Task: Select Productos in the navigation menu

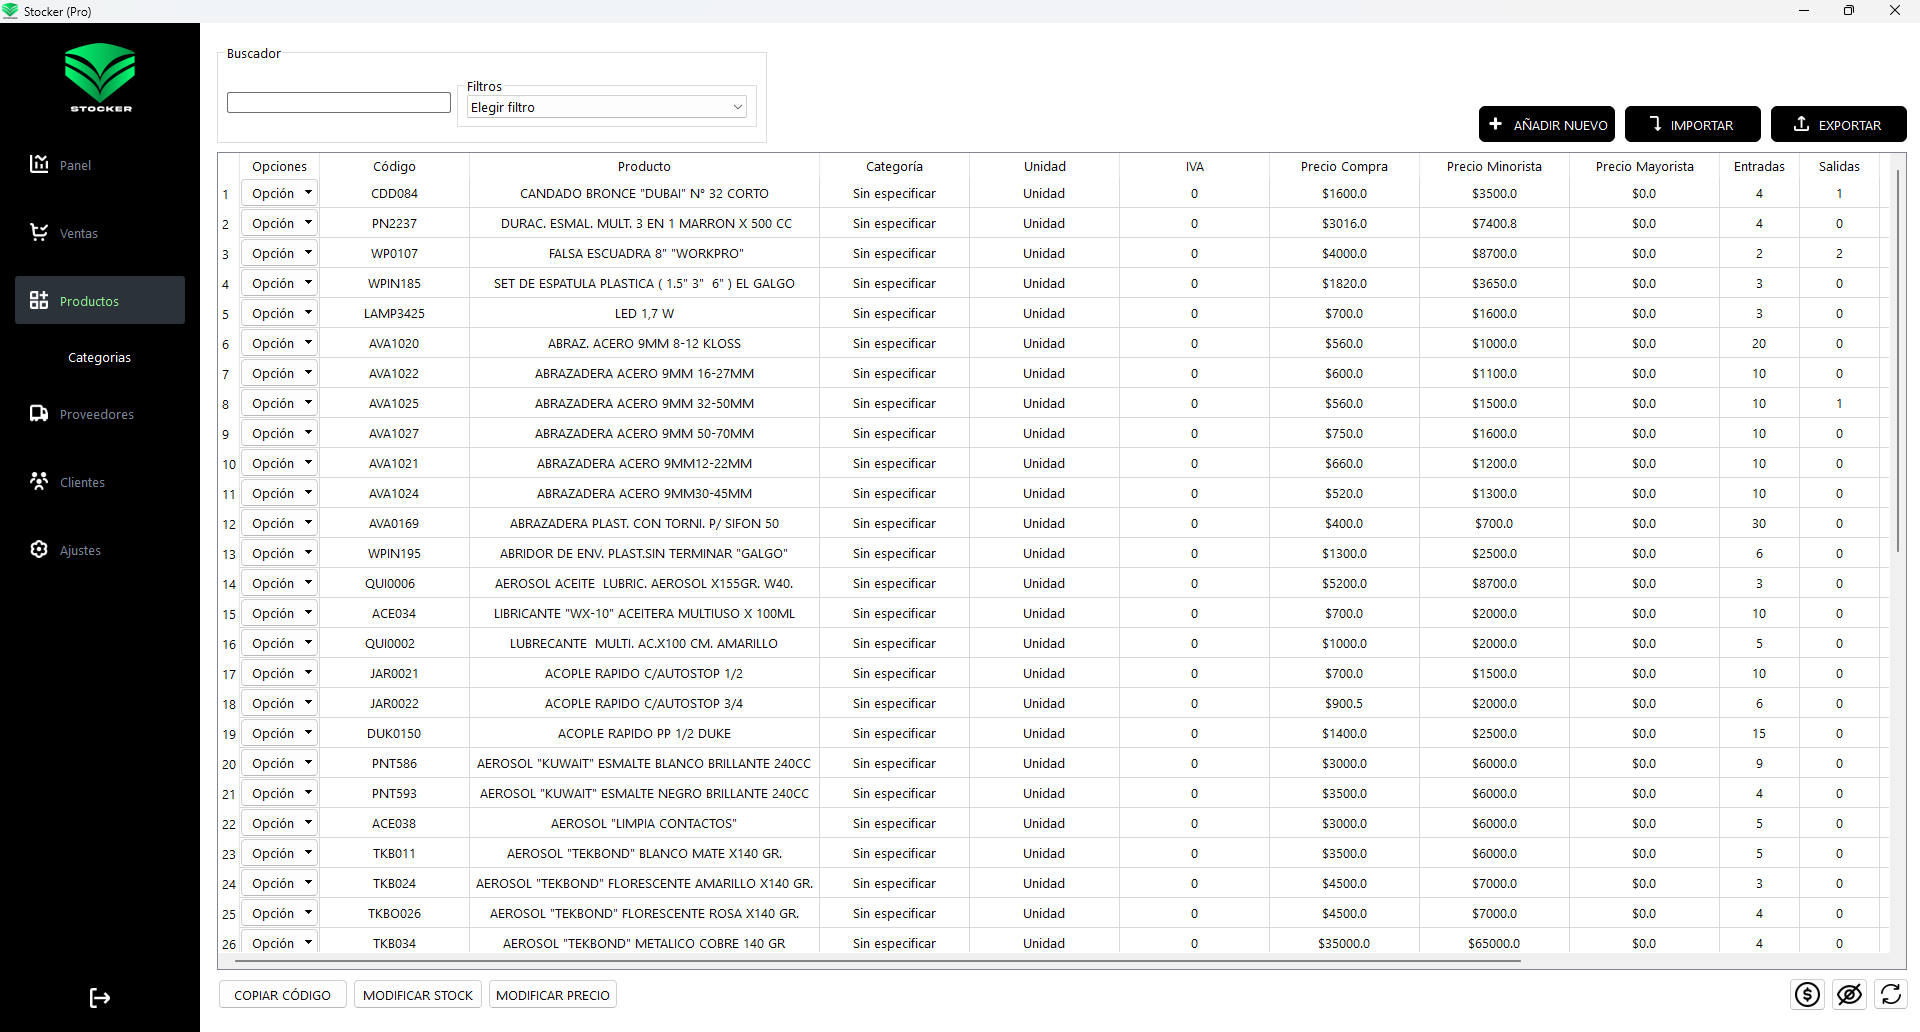Action: [x=89, y=300]
